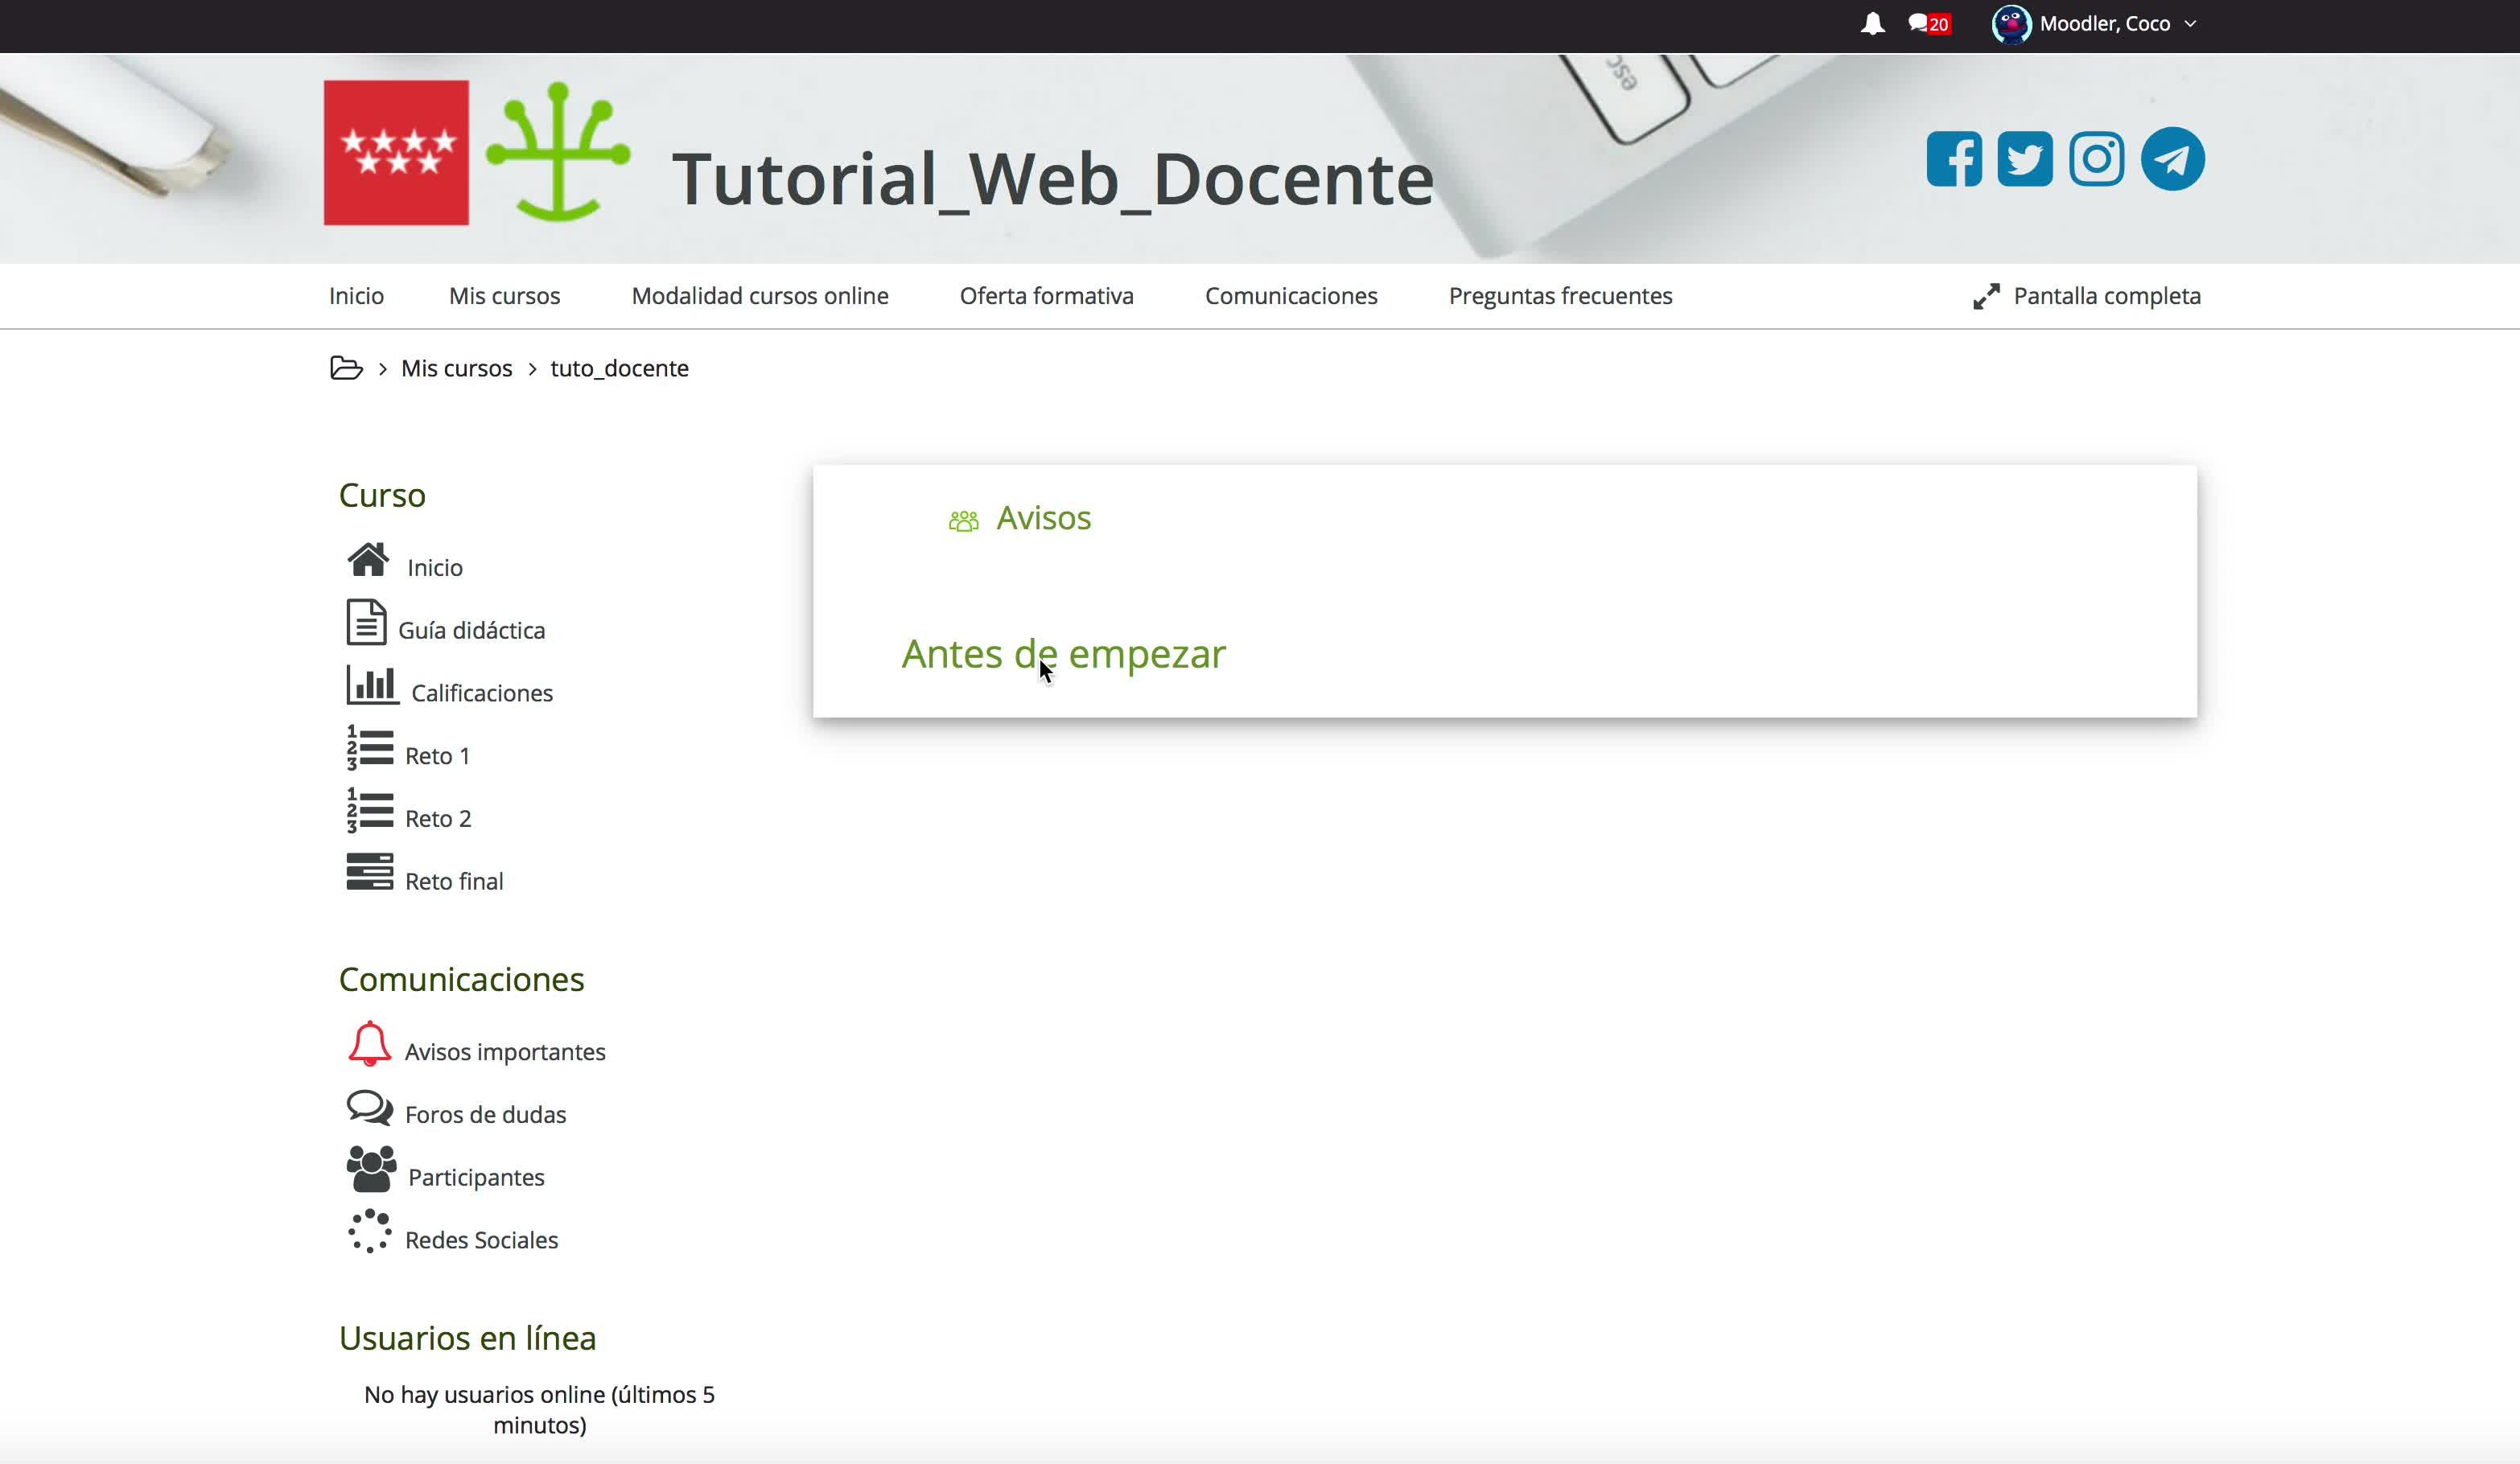Open the Twitter social icon
The height and width of the screenshot is (1464, 2520).
(2025, 159)
